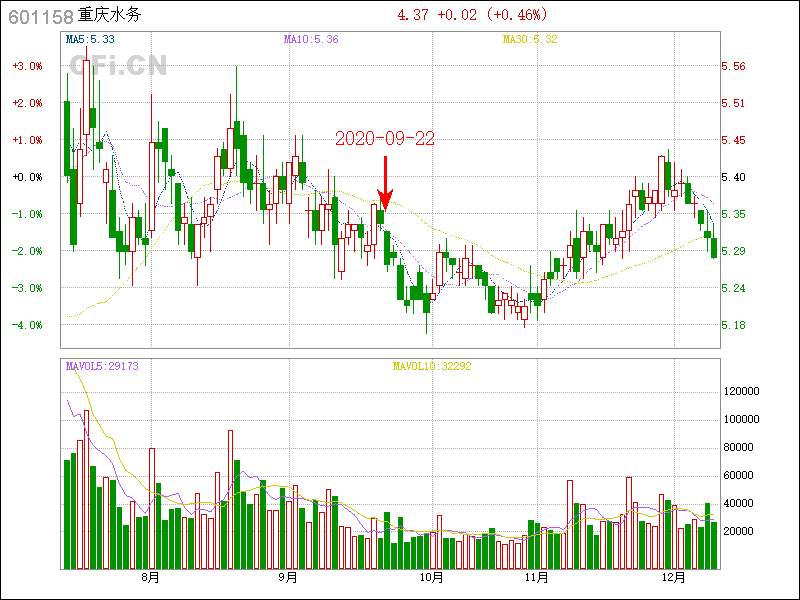Click the MAVOL10:32292 volume label
This screenshot has height=600, width=800.
coord(432,366)
